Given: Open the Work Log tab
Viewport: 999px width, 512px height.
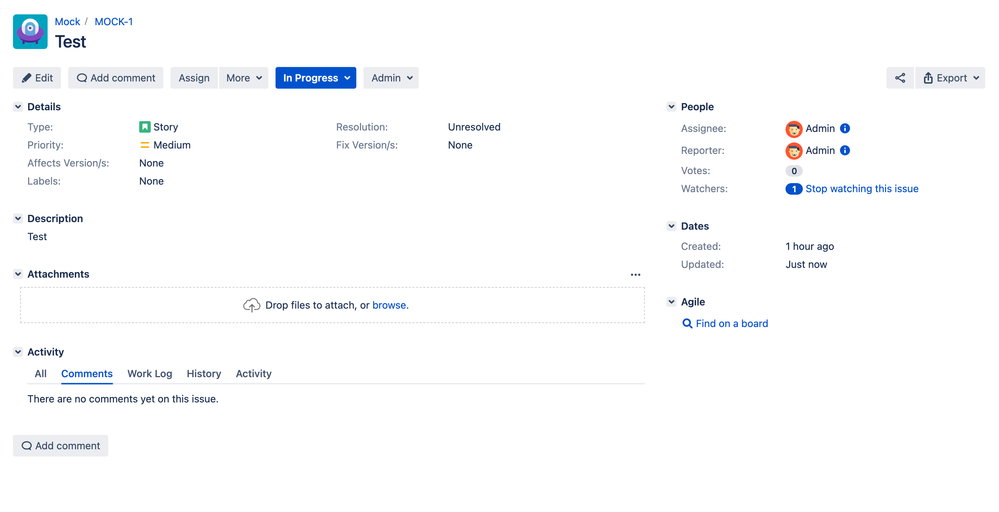Looking at the screenshot, I should (150, 374).
